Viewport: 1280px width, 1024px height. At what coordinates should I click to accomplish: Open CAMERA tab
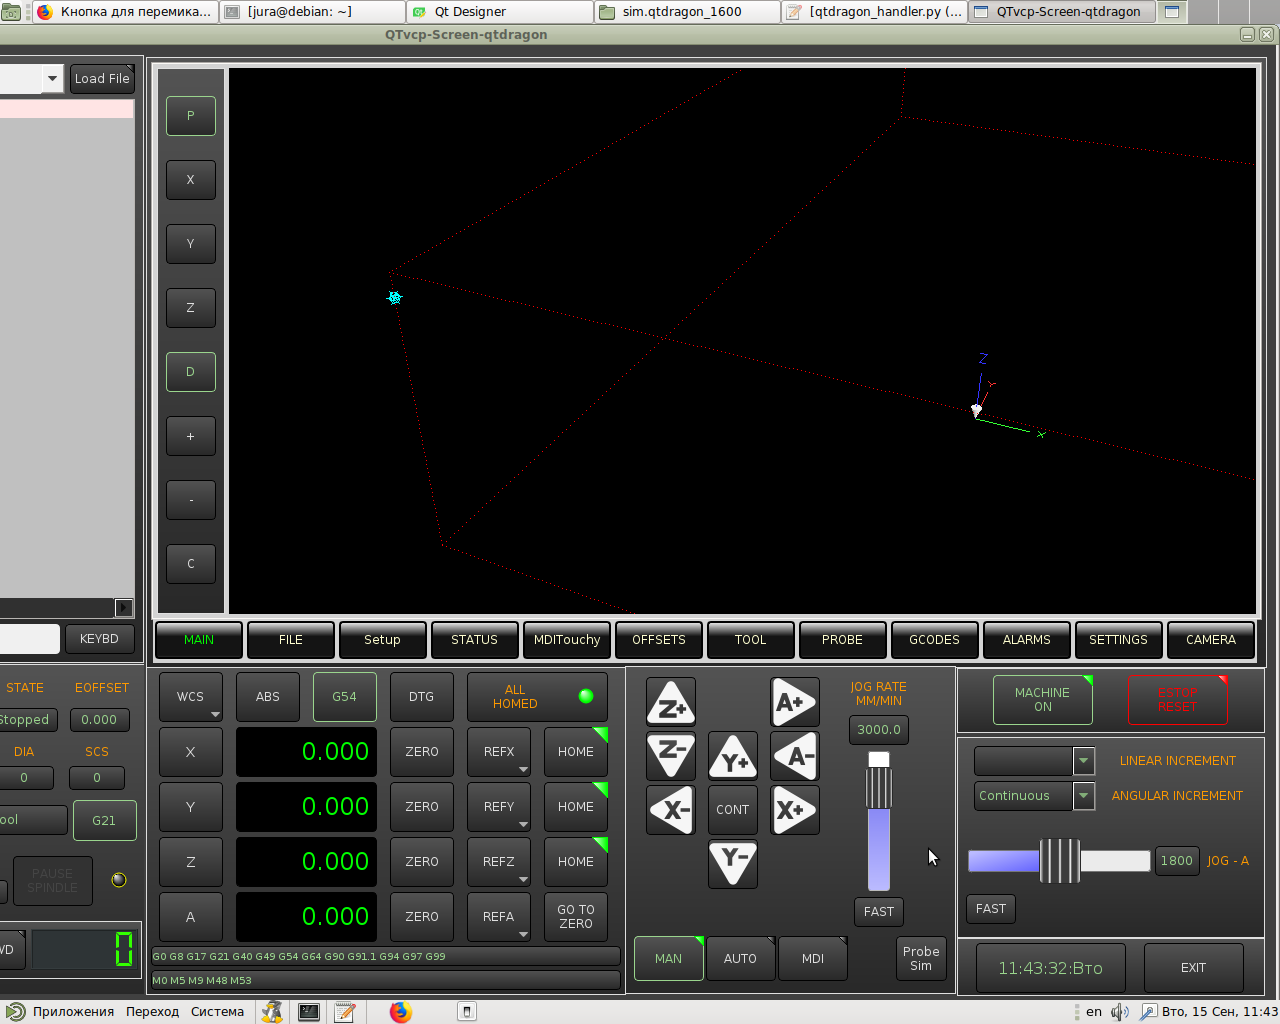click(1211, 640)
